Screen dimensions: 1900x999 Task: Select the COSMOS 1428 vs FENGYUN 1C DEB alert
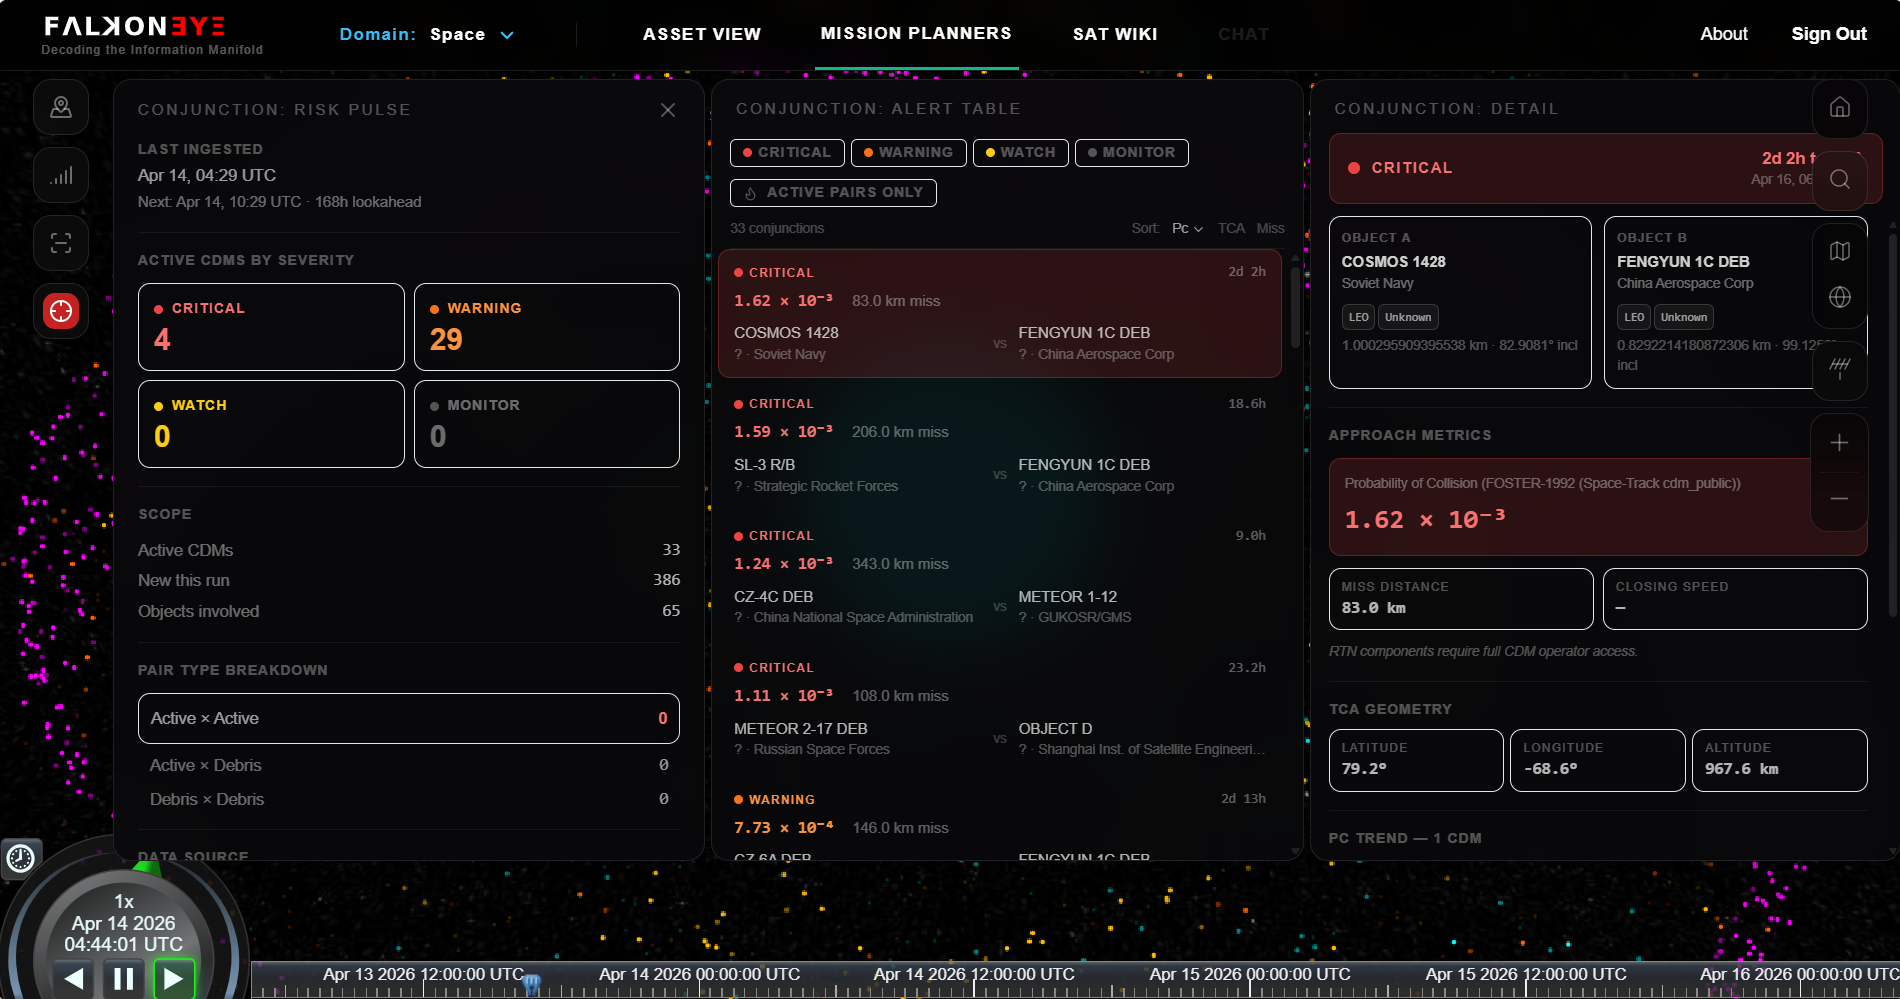coord(1000,313)
